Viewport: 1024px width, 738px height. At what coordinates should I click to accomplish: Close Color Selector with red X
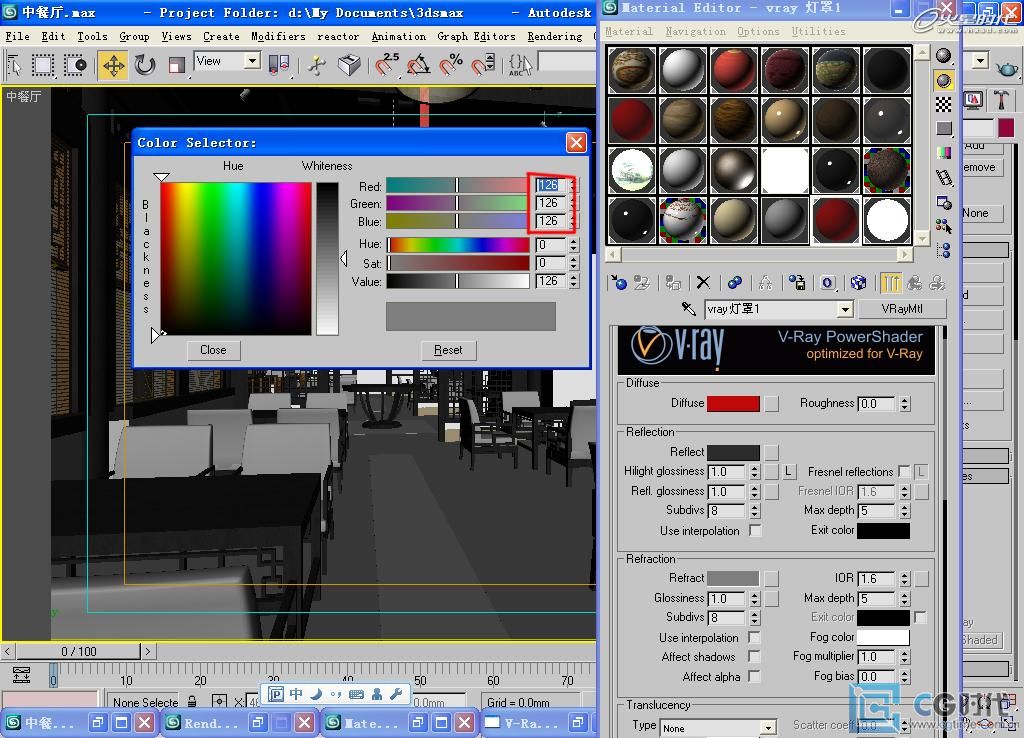tap(576, 142)
